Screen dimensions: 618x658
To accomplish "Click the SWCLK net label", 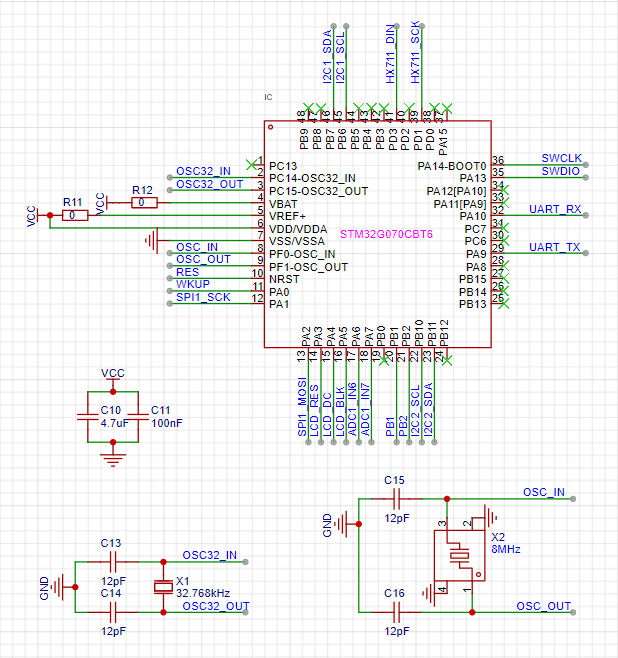I will pyautogui.click(x=561, y=158).
